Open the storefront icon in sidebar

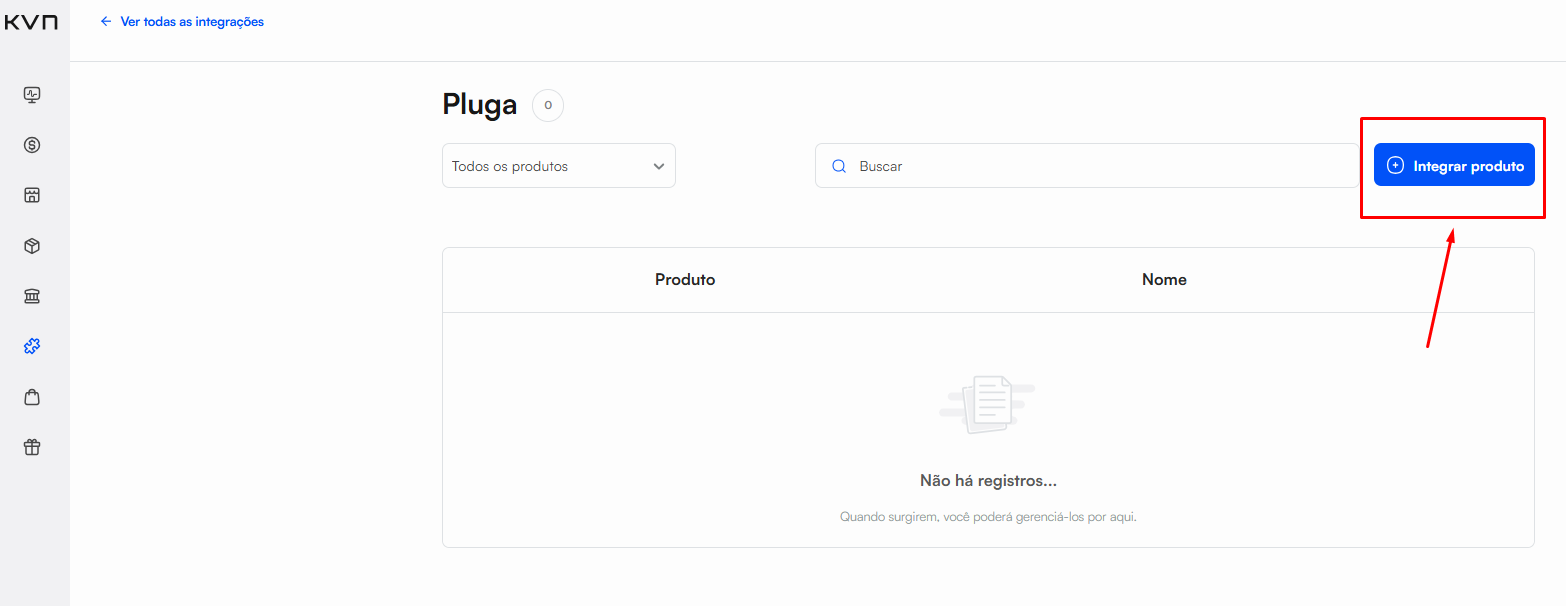point(32,195)
